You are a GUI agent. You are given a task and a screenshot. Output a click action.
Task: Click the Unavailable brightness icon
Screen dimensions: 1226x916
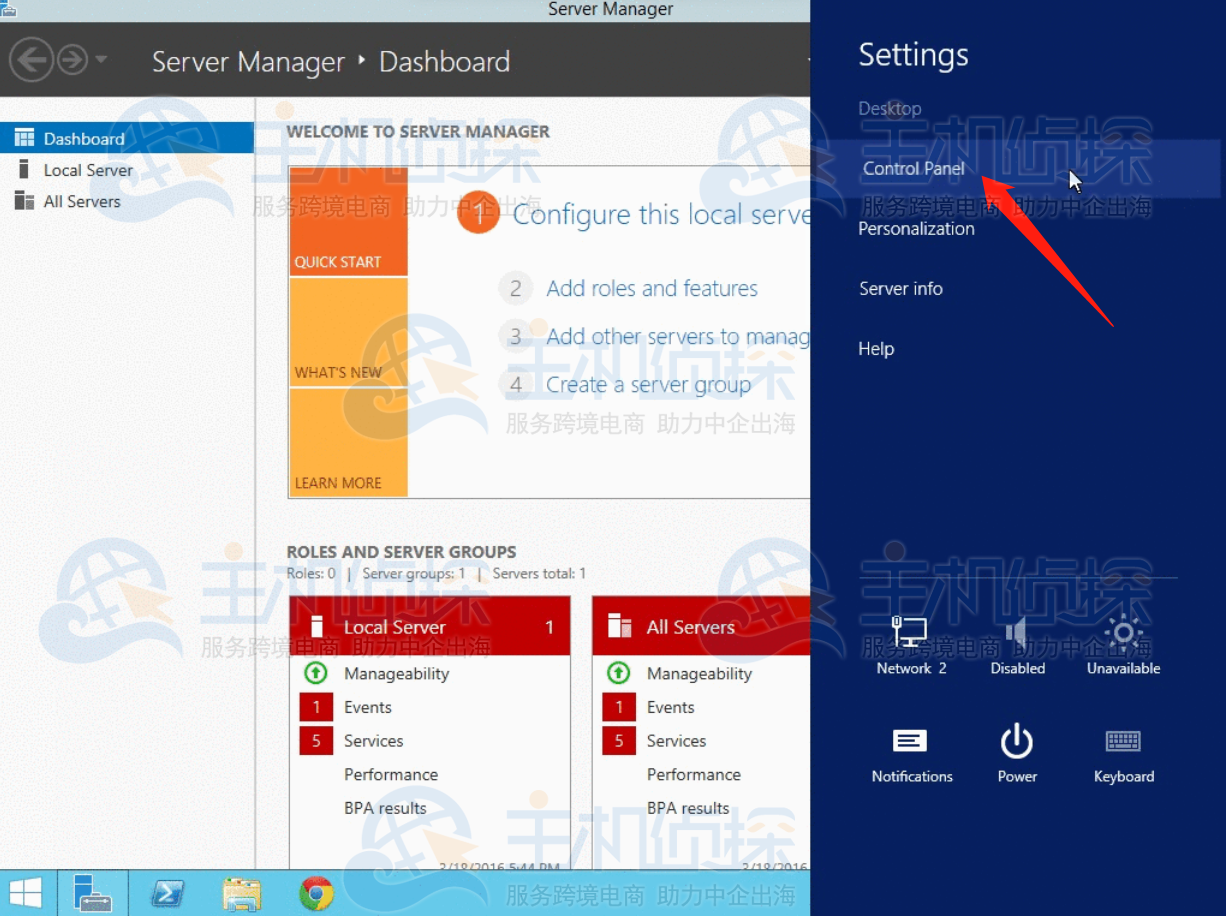1123,634
